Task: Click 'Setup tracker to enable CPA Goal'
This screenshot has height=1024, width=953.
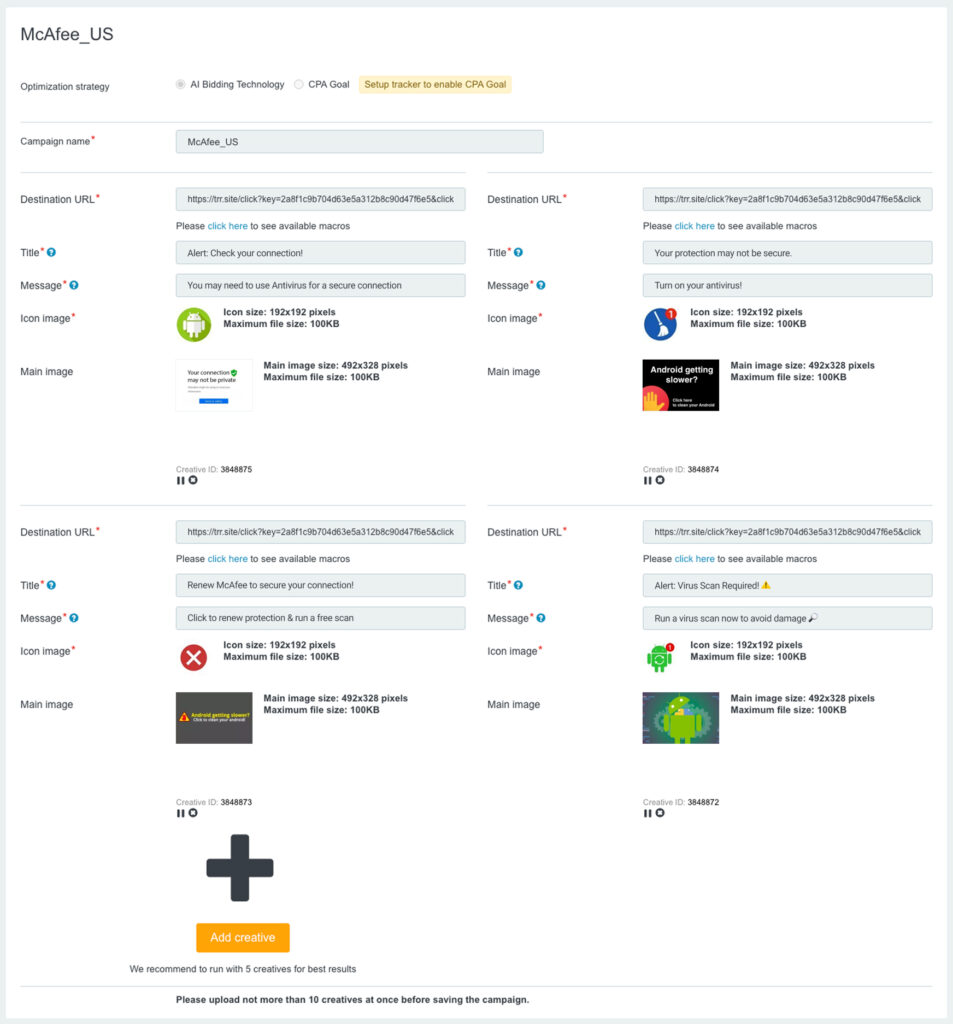Action: pyautogui.click(x=435, y=85)
